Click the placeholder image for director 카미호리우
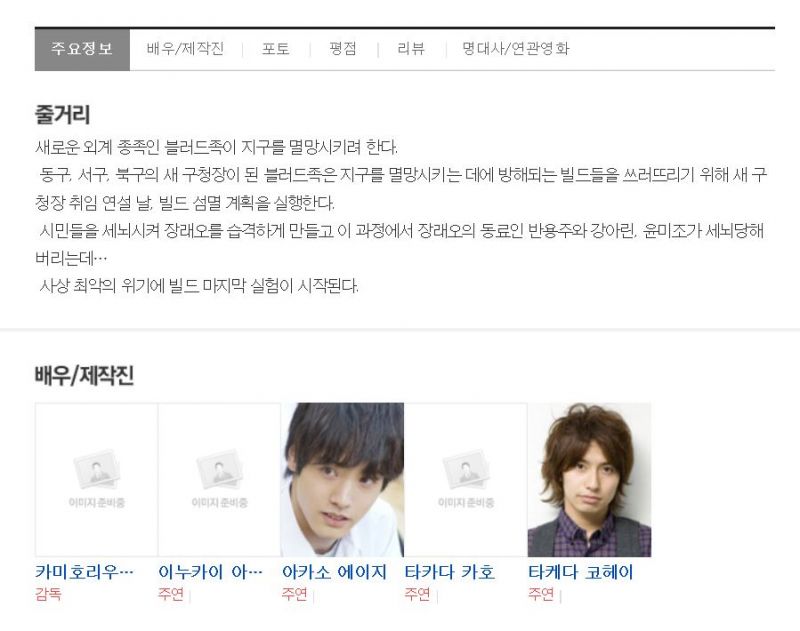800x631 pixels. tap(96, 479)
